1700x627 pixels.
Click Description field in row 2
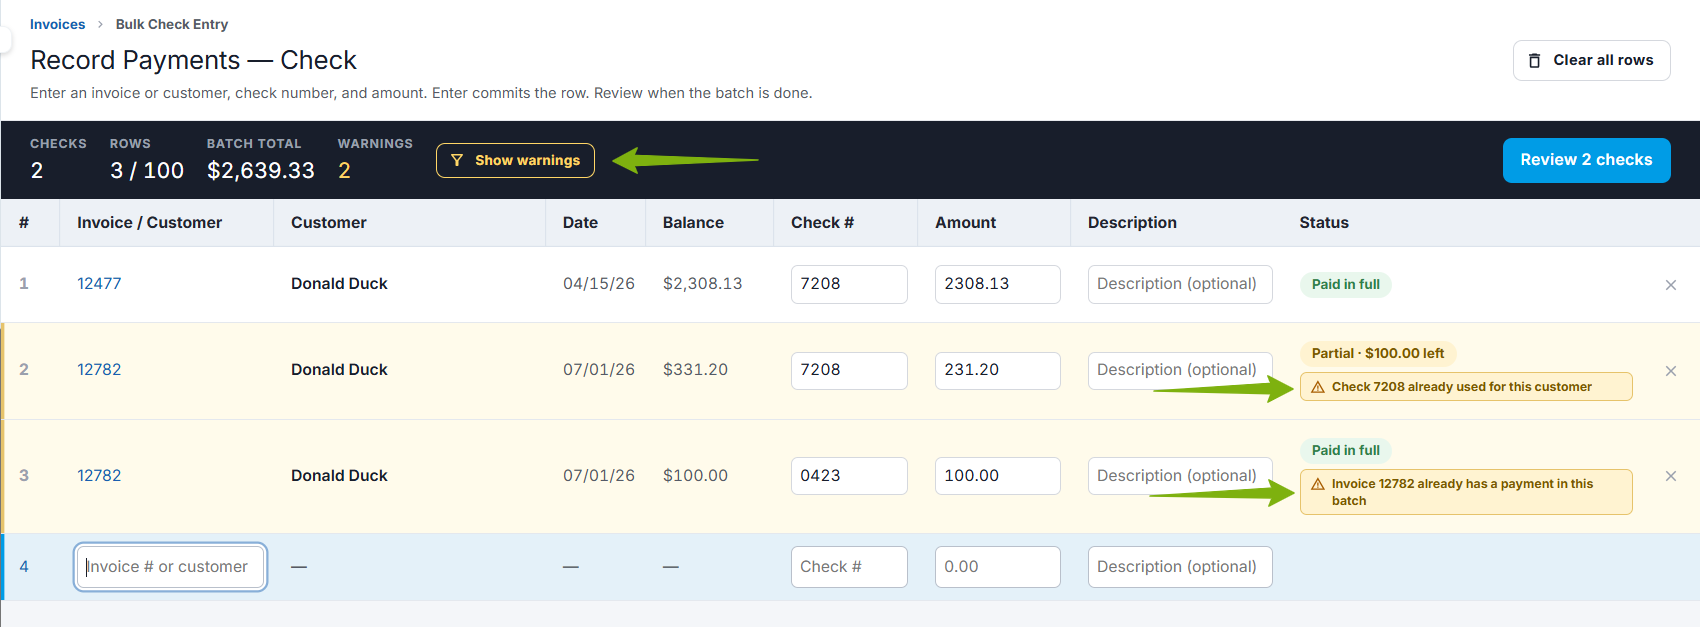pyautogui.click(x=1180, y=370)
